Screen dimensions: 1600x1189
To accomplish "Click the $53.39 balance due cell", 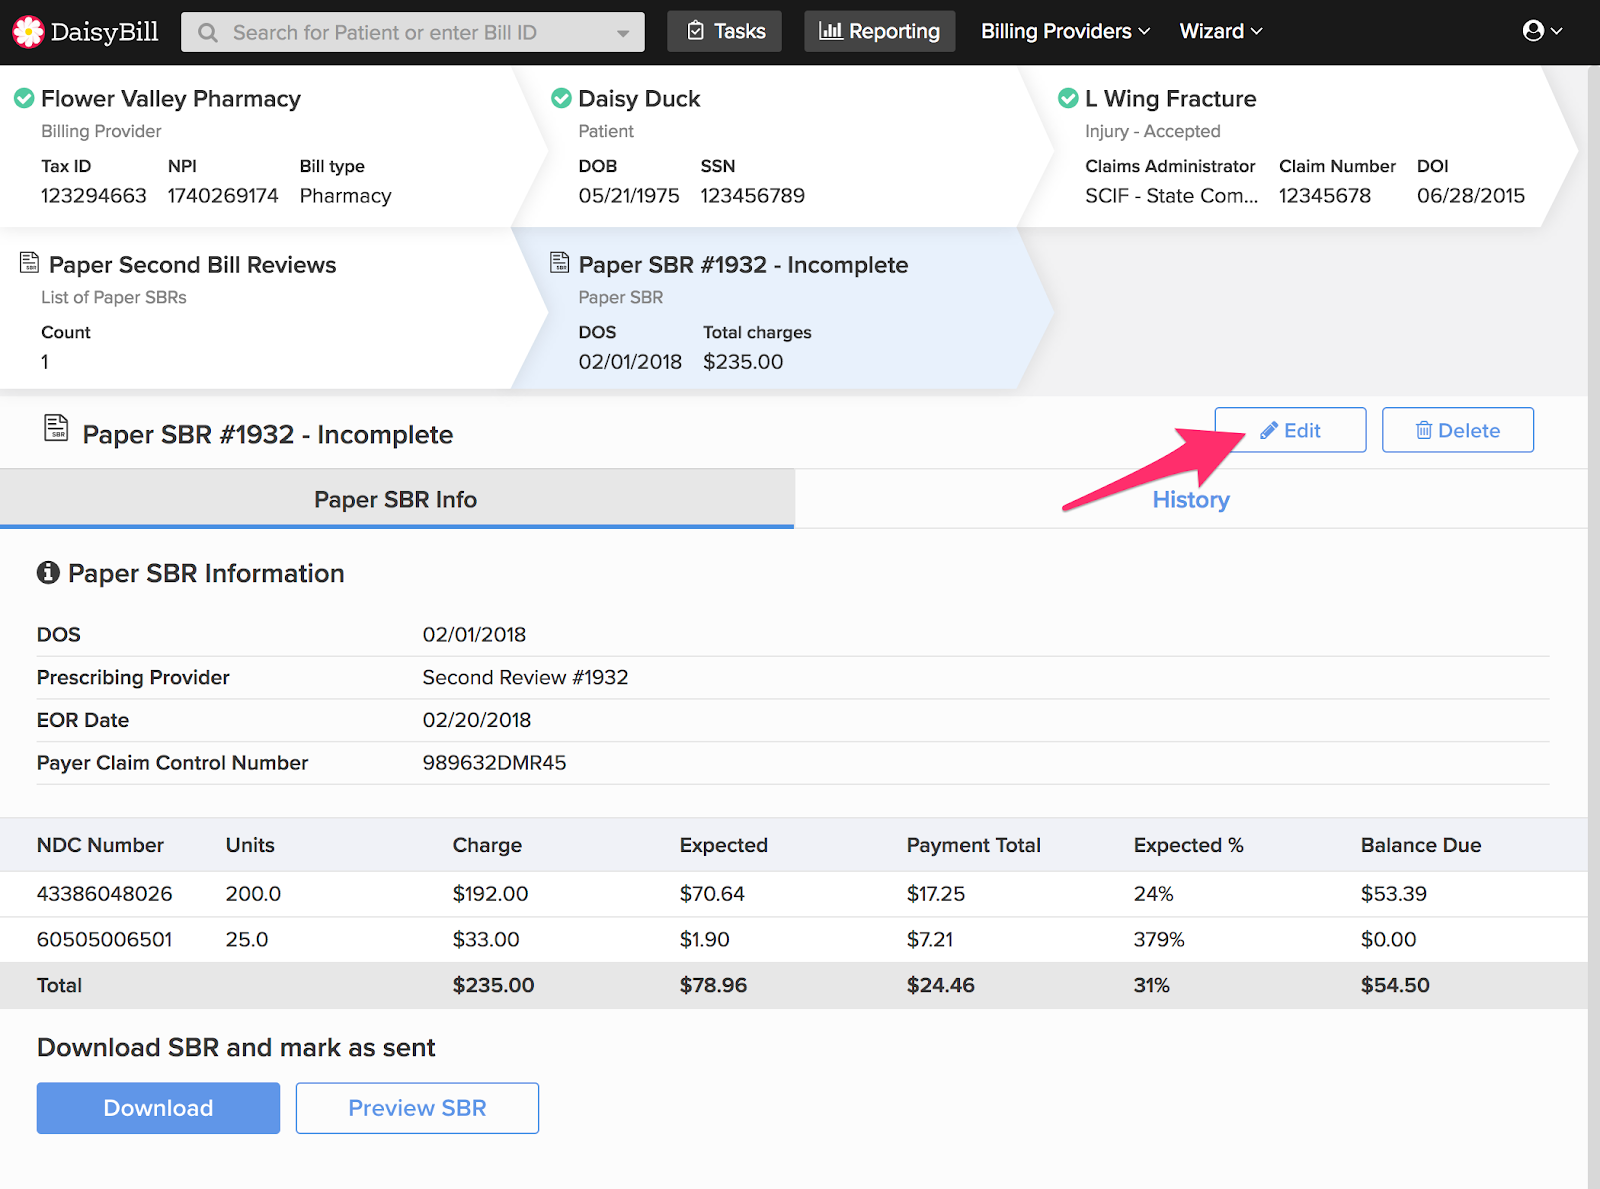I will click(1394, 894).
